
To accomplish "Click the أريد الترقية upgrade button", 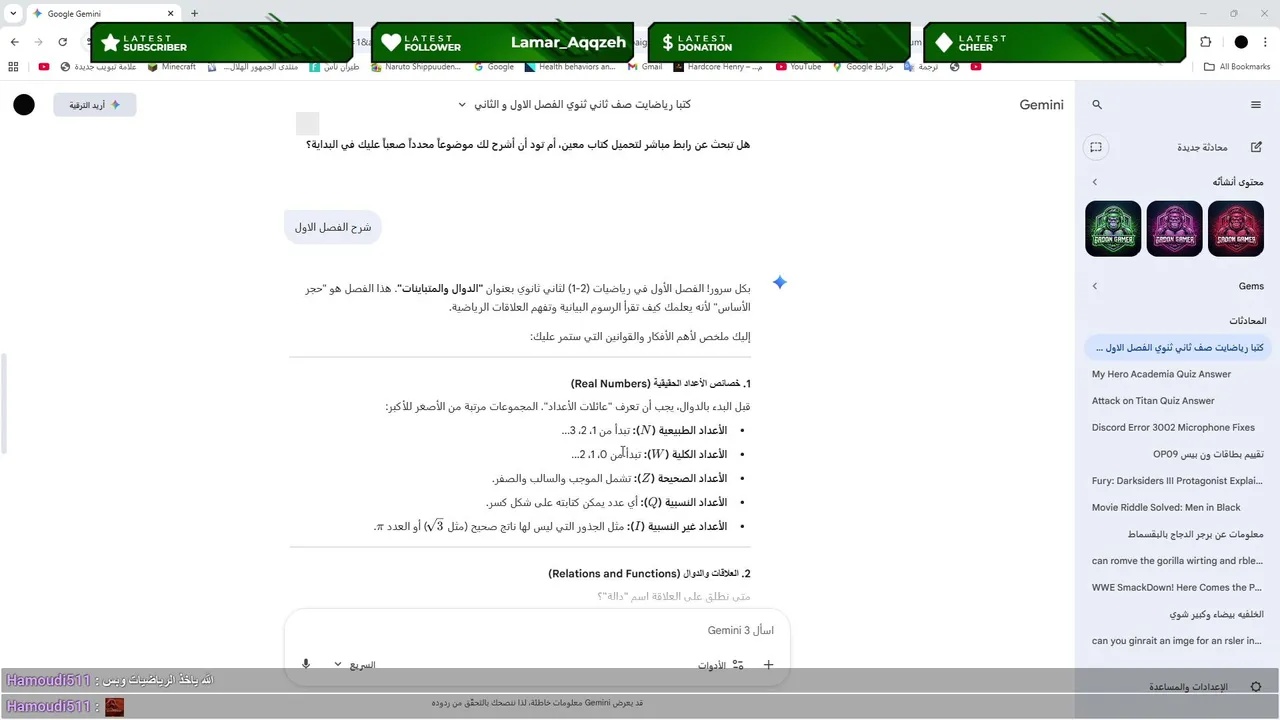I will (x=95, y=105).
